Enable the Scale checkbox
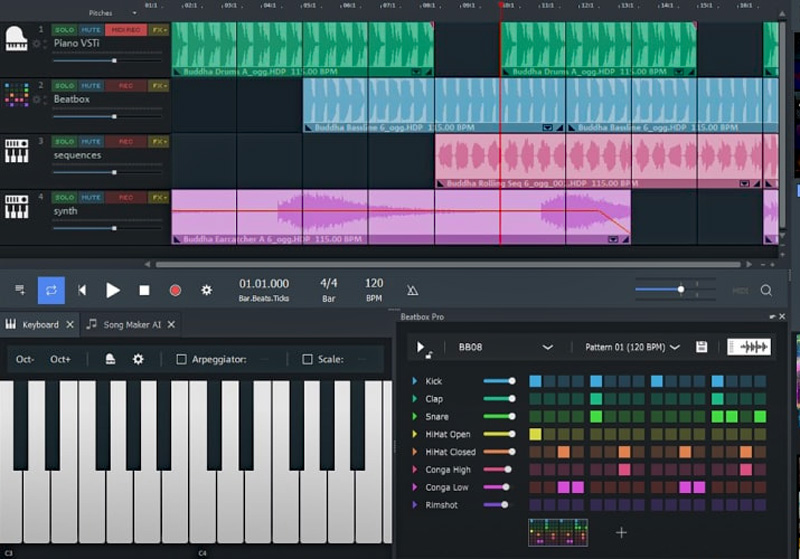This screenshot has width=800, height=559. tap(307, 360)
